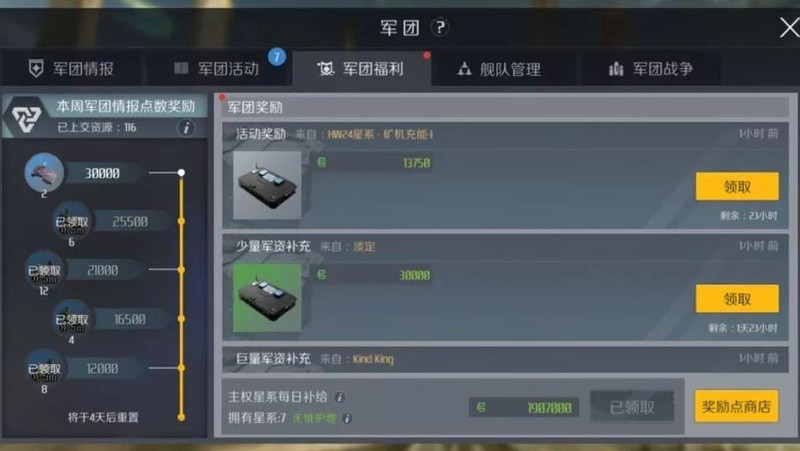Click the 活动奖励 crate thumbnail
Image resolution: width=800 pixels, height=451 pixels.
(267, 186)
